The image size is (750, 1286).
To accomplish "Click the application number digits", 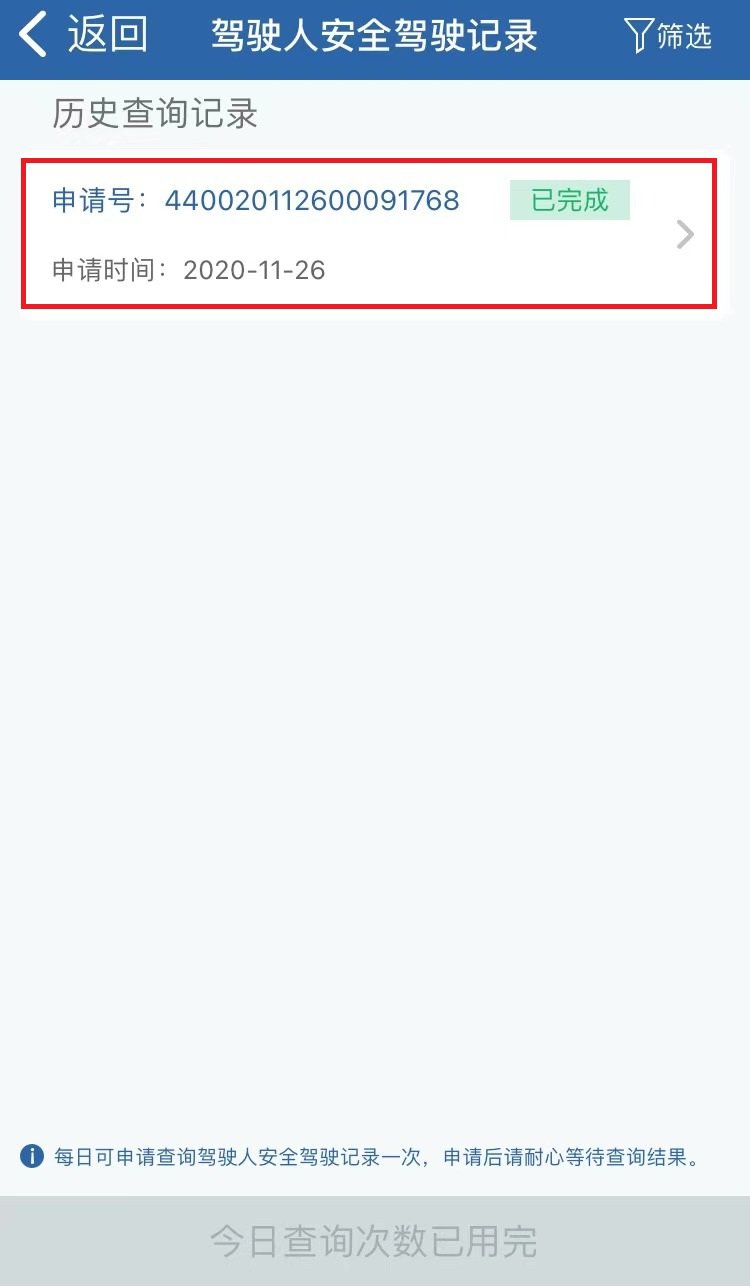I will click(312, 200).
